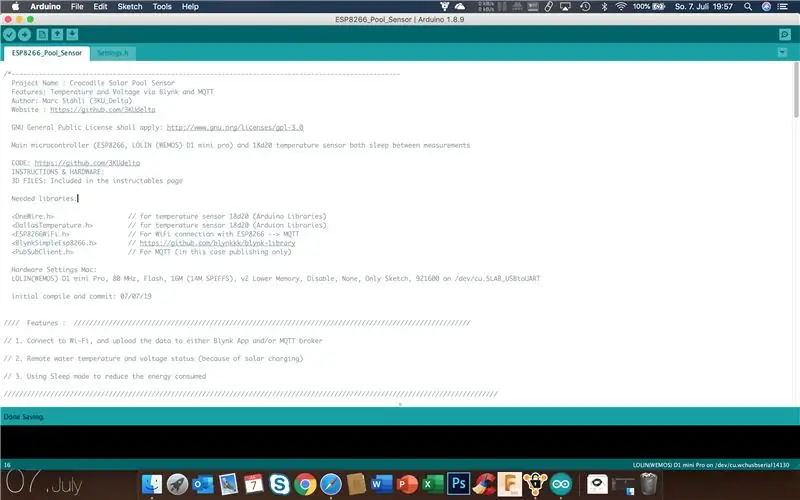Open Launchpad rocket icon in dock
The image size is (800, 500).
(x=177, y=484)
